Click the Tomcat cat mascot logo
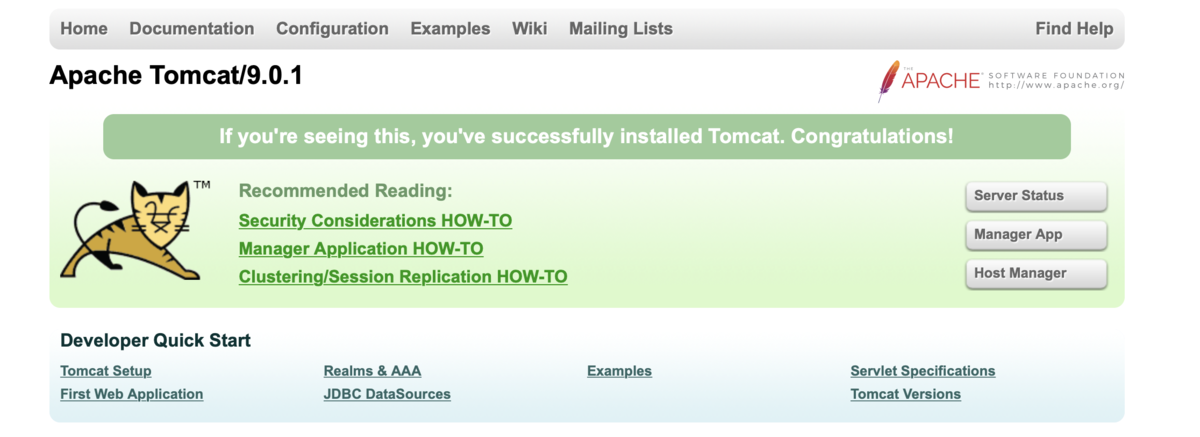The width and height of the screenshot is (1200, 437). click(x=130, y=231)
